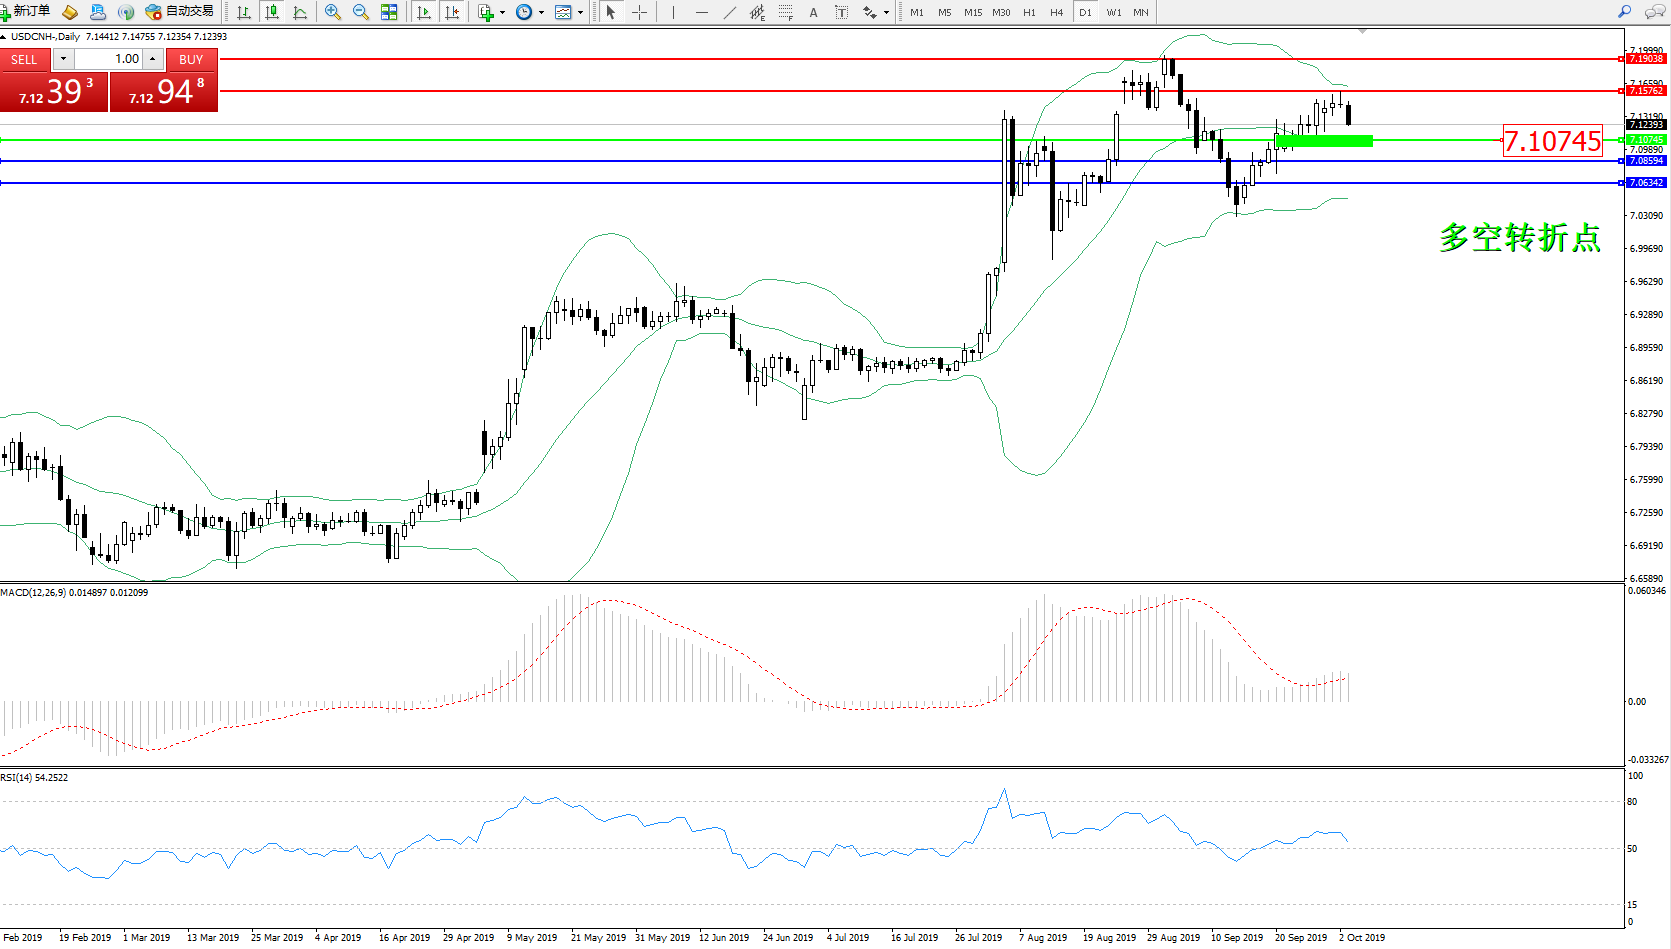The width and height of the screenshot is (1671, 949).
Task: Click the tile windows icon
Action: point(389,12)
